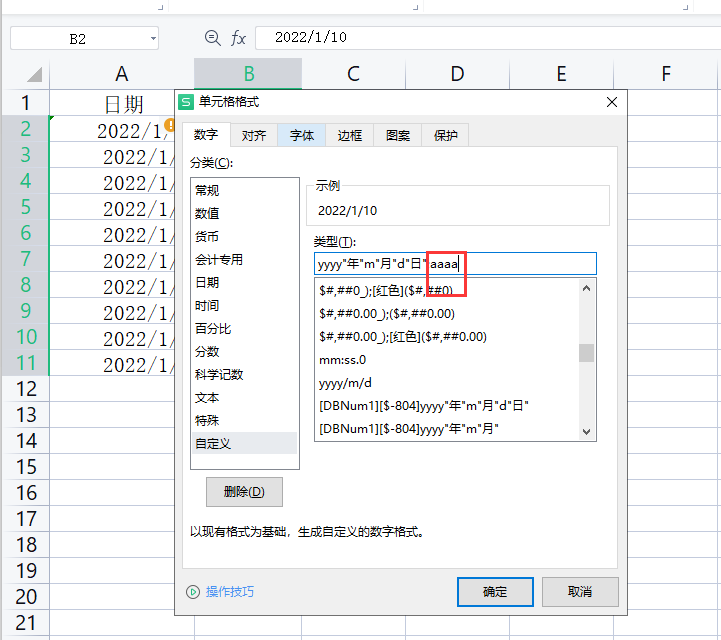Screen dimensions: 721x640
Task: Click the fx insert function icon
Action: tap(238, 38)
